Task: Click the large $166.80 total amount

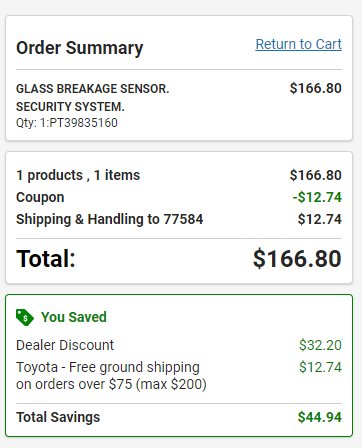Action: point(297,259)
